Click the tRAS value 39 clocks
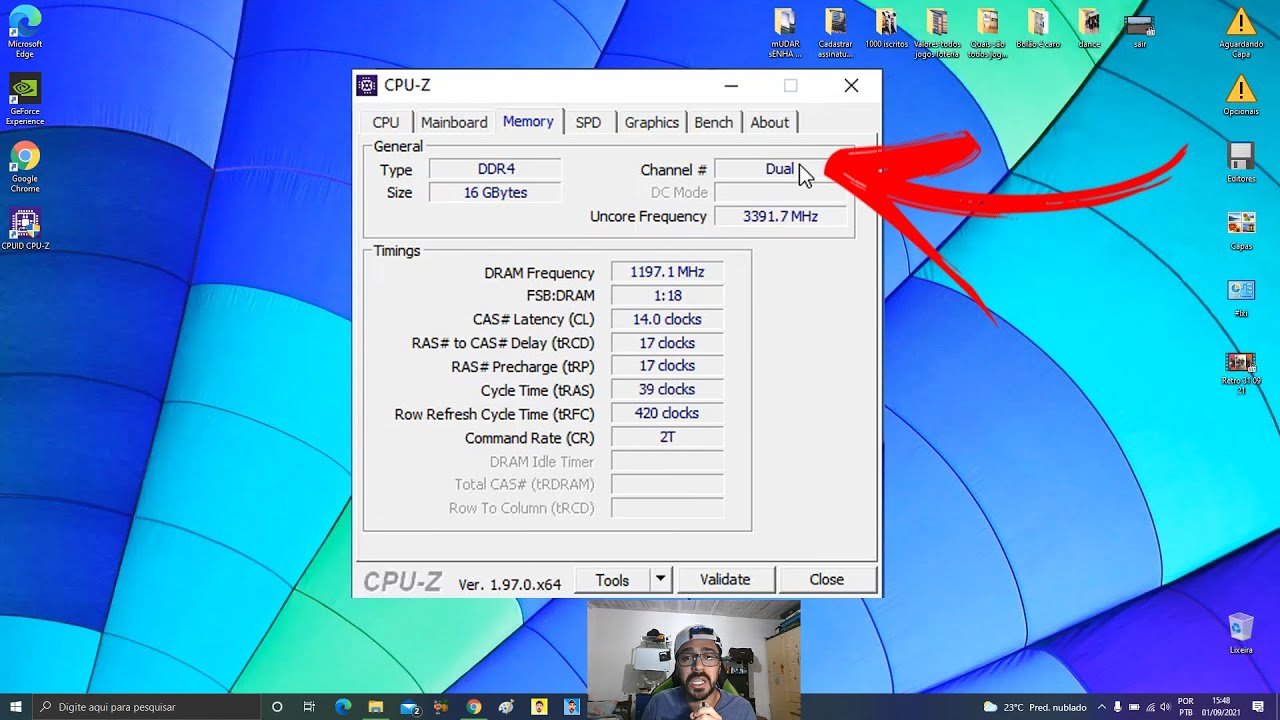Screen dimensions: 1280x720 667,390
